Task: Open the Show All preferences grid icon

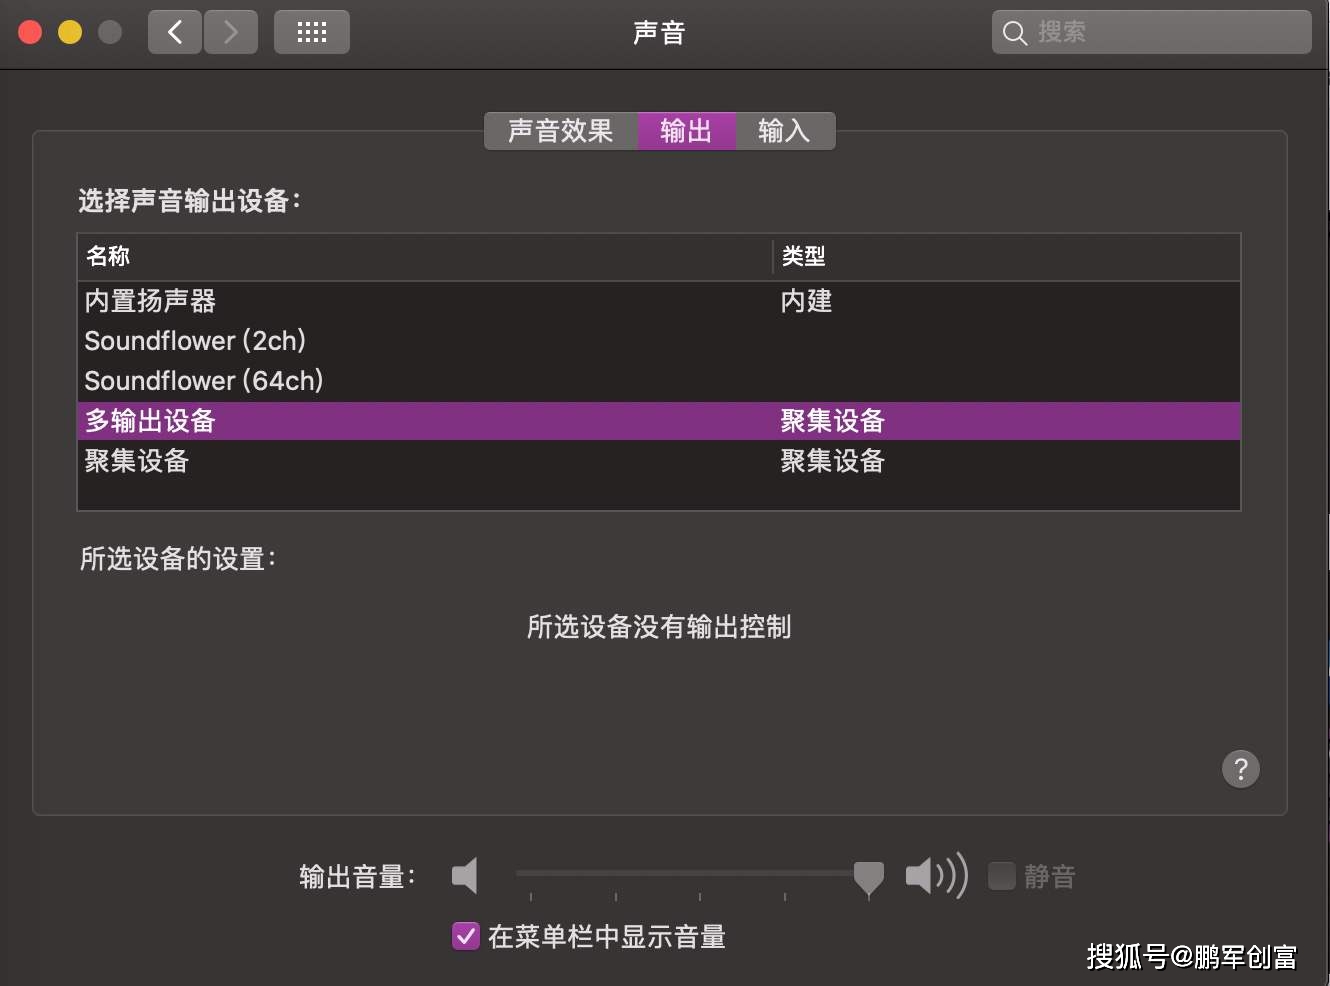Action: [311, 31]
